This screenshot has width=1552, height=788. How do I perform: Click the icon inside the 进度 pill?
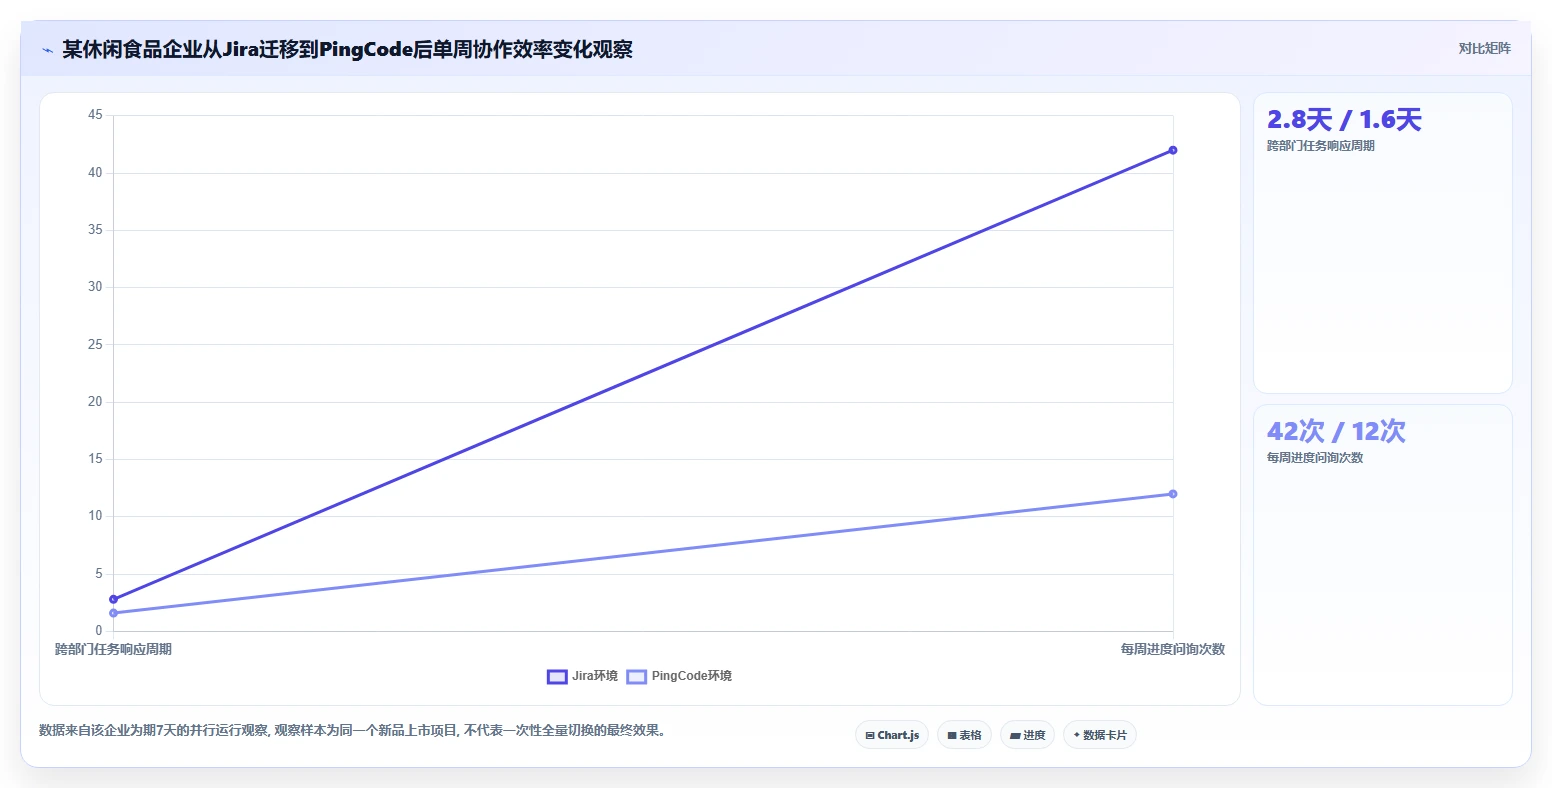[x=1015, y=735]
